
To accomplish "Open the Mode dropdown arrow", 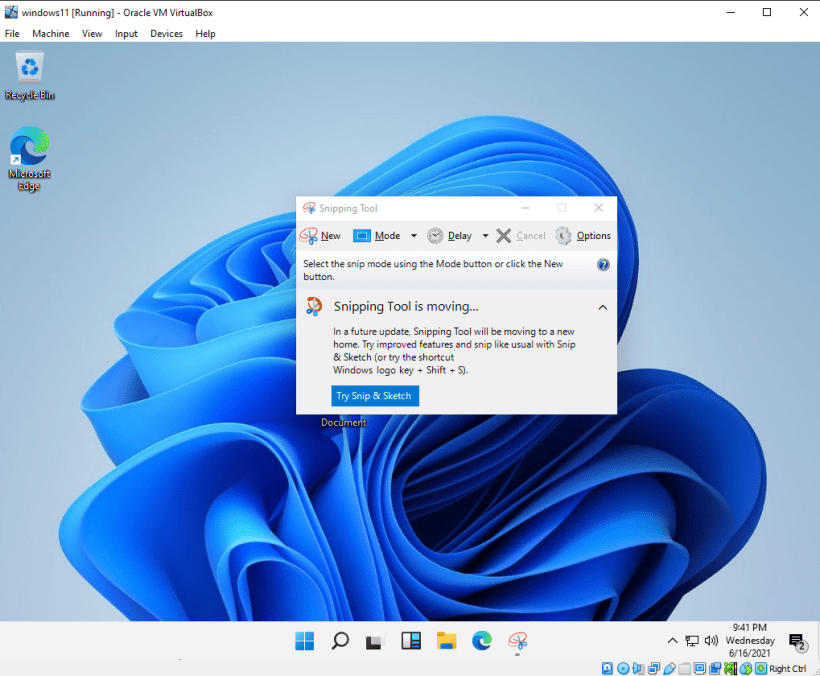I will coord(413,235).
